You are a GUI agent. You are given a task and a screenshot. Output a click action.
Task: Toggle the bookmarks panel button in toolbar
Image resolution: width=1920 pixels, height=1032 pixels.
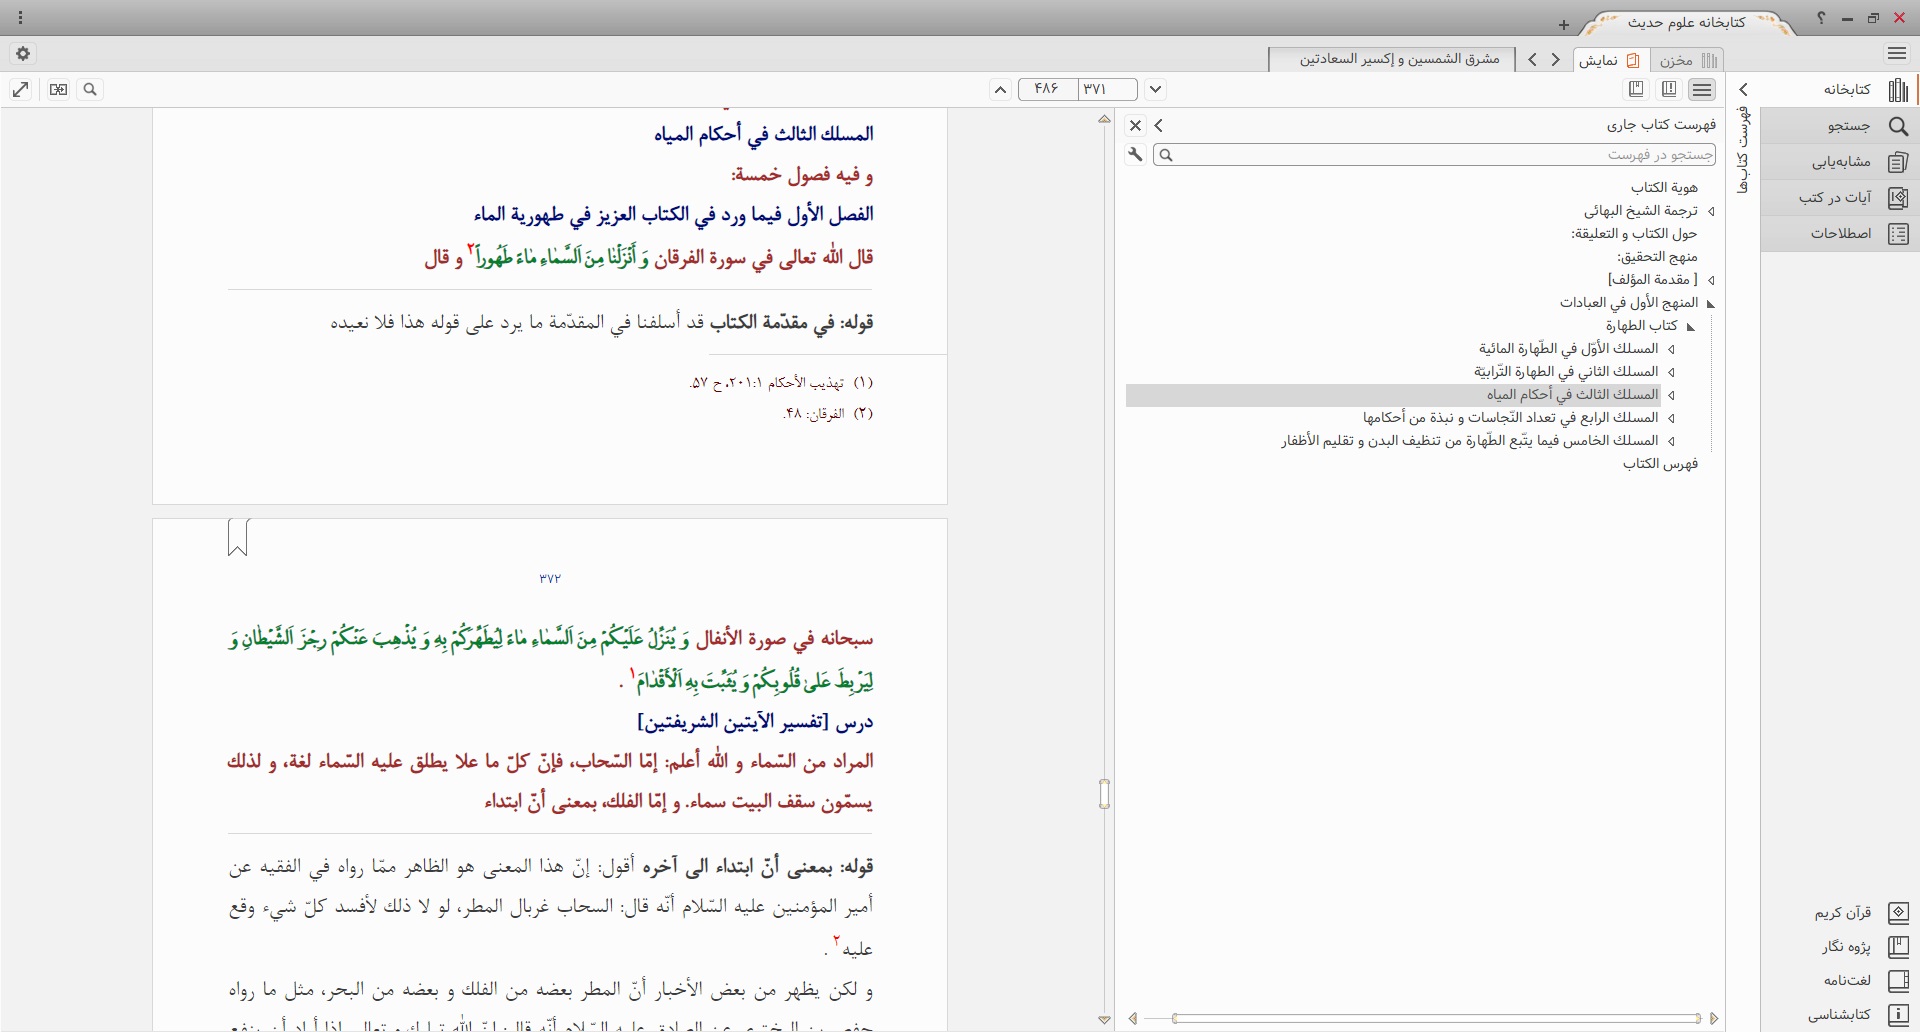point(1636,90)
